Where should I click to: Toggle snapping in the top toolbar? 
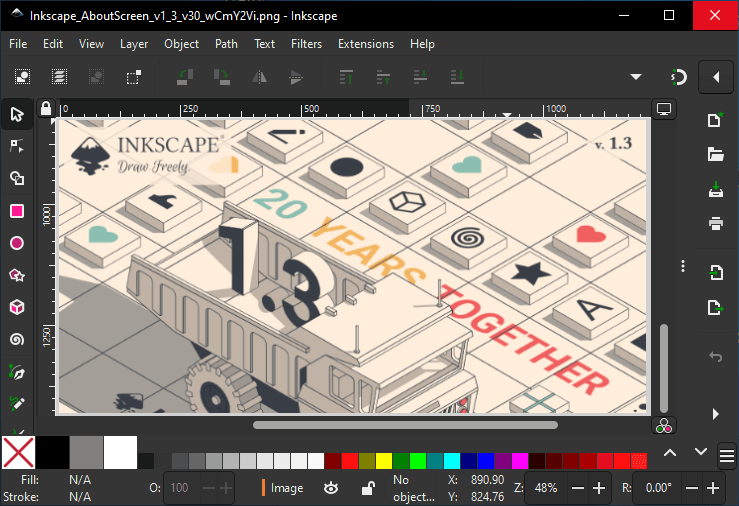[678, 77]
